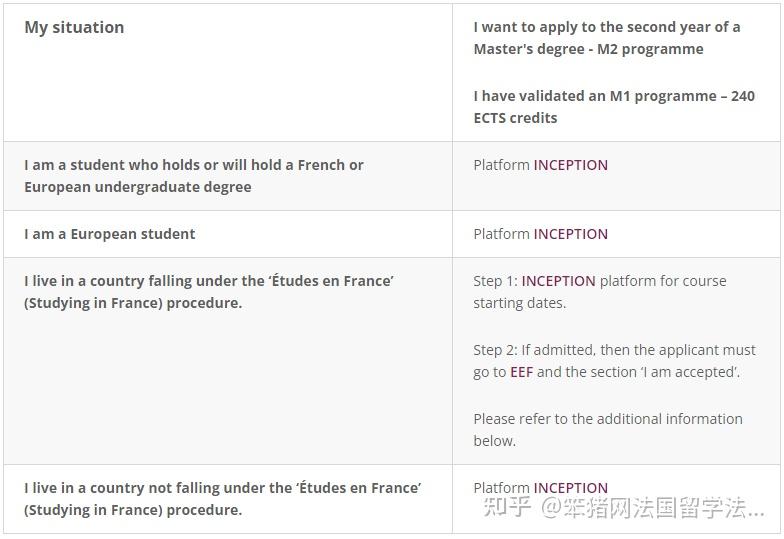Screen dimensions: 784x539
Task: Click 'I want to apply to the second year' heading
Action: [x=606, y=27]
